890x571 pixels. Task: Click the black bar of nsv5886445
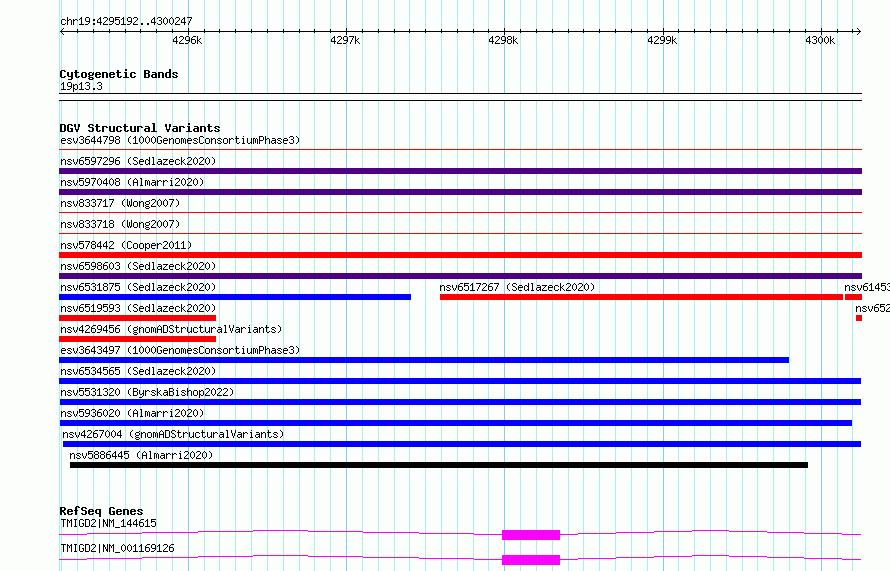click(439, 465)
